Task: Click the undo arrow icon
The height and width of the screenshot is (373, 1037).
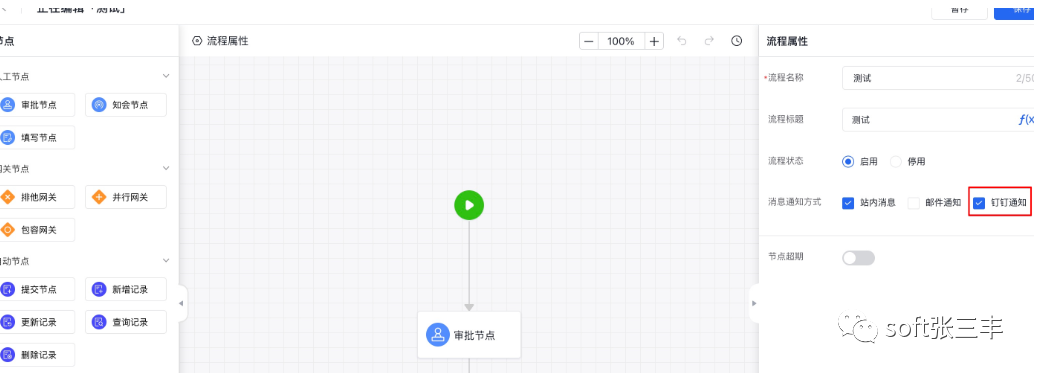Action: (682, 41)
